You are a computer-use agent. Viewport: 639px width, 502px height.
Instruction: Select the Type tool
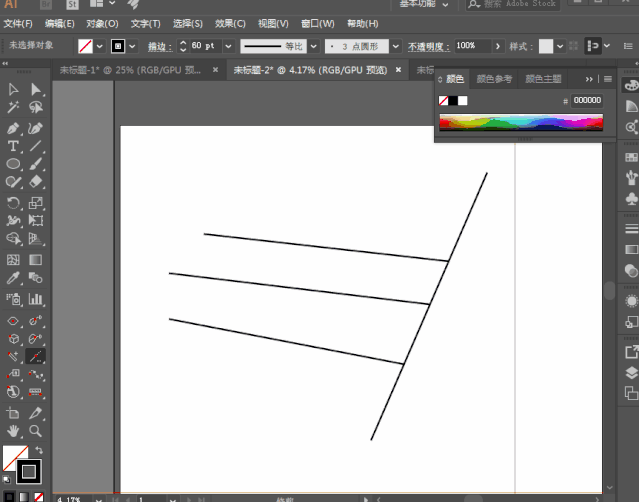[13, 146]
